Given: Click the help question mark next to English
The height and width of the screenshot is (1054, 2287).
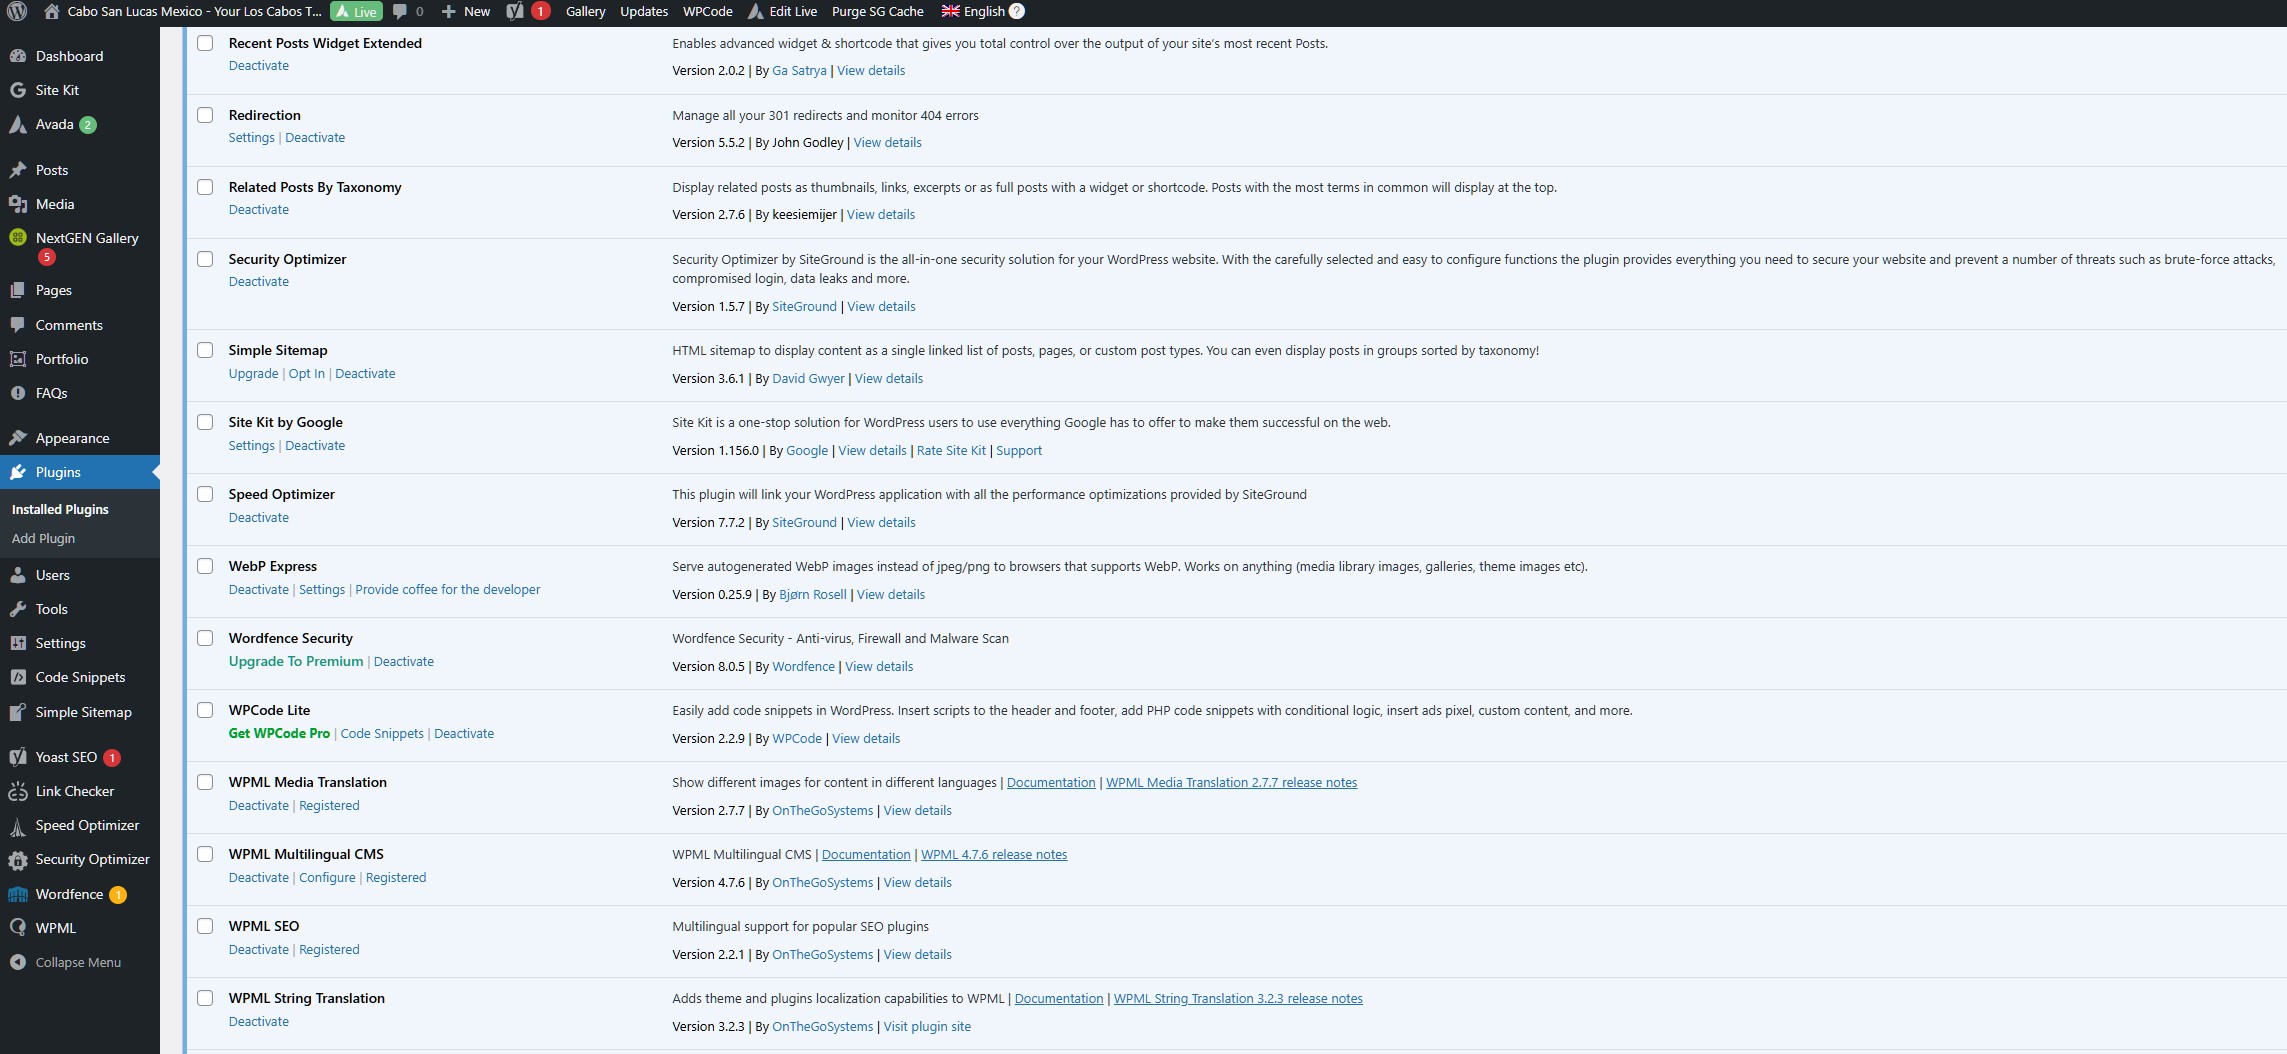Looking at the screenshot, I should [1017, 11].
